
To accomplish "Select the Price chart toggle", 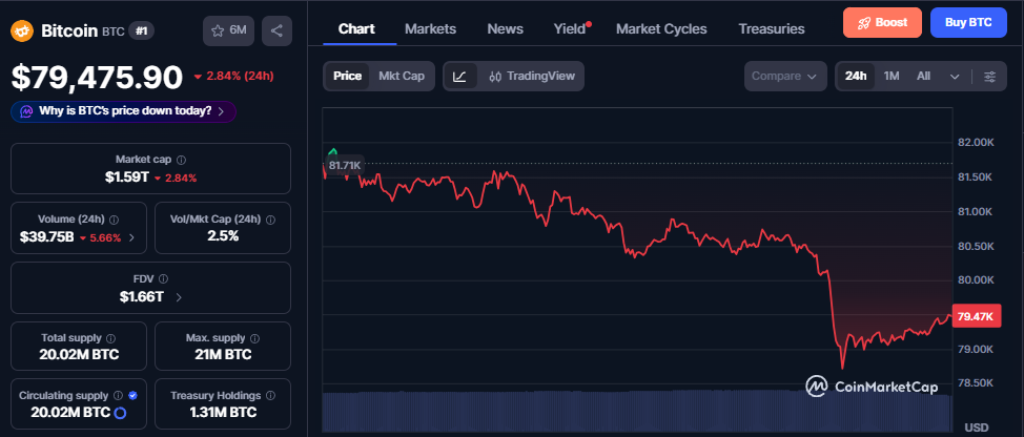I will [347, 76].
